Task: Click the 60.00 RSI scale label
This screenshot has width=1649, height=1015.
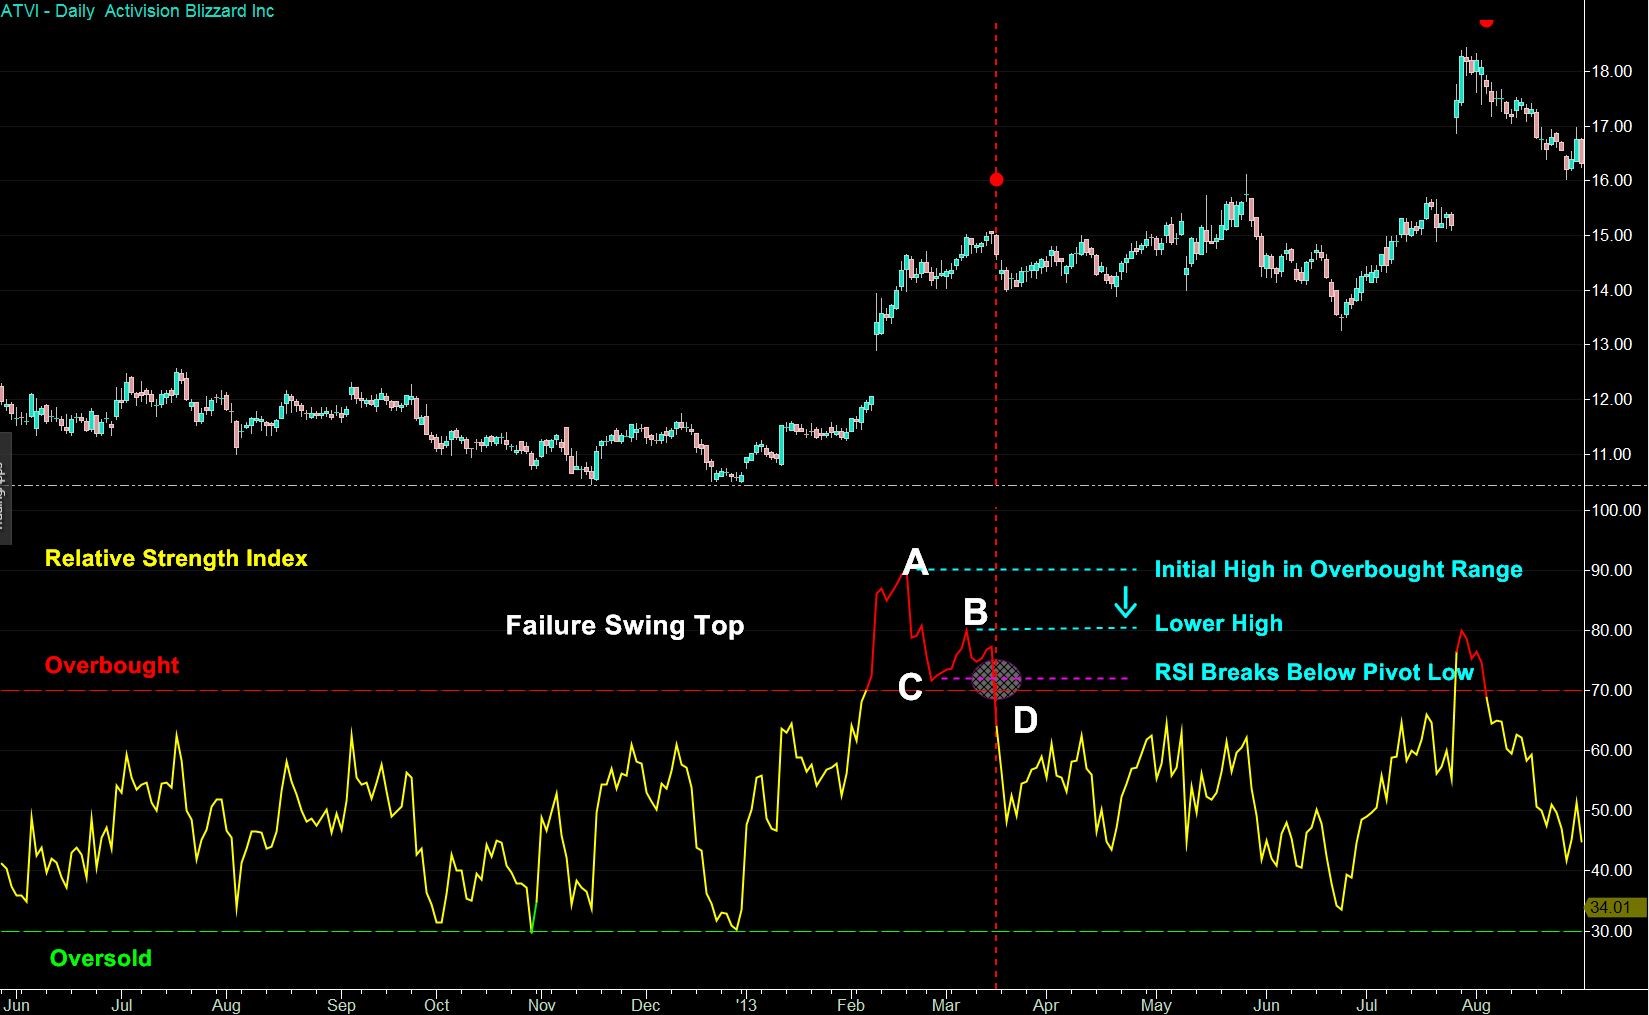Action: point(1612,751)
